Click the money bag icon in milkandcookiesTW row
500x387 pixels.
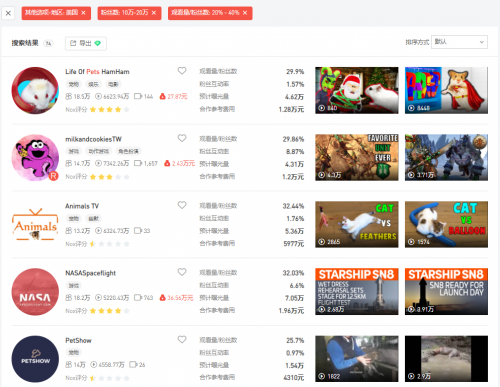coord(167,163)
